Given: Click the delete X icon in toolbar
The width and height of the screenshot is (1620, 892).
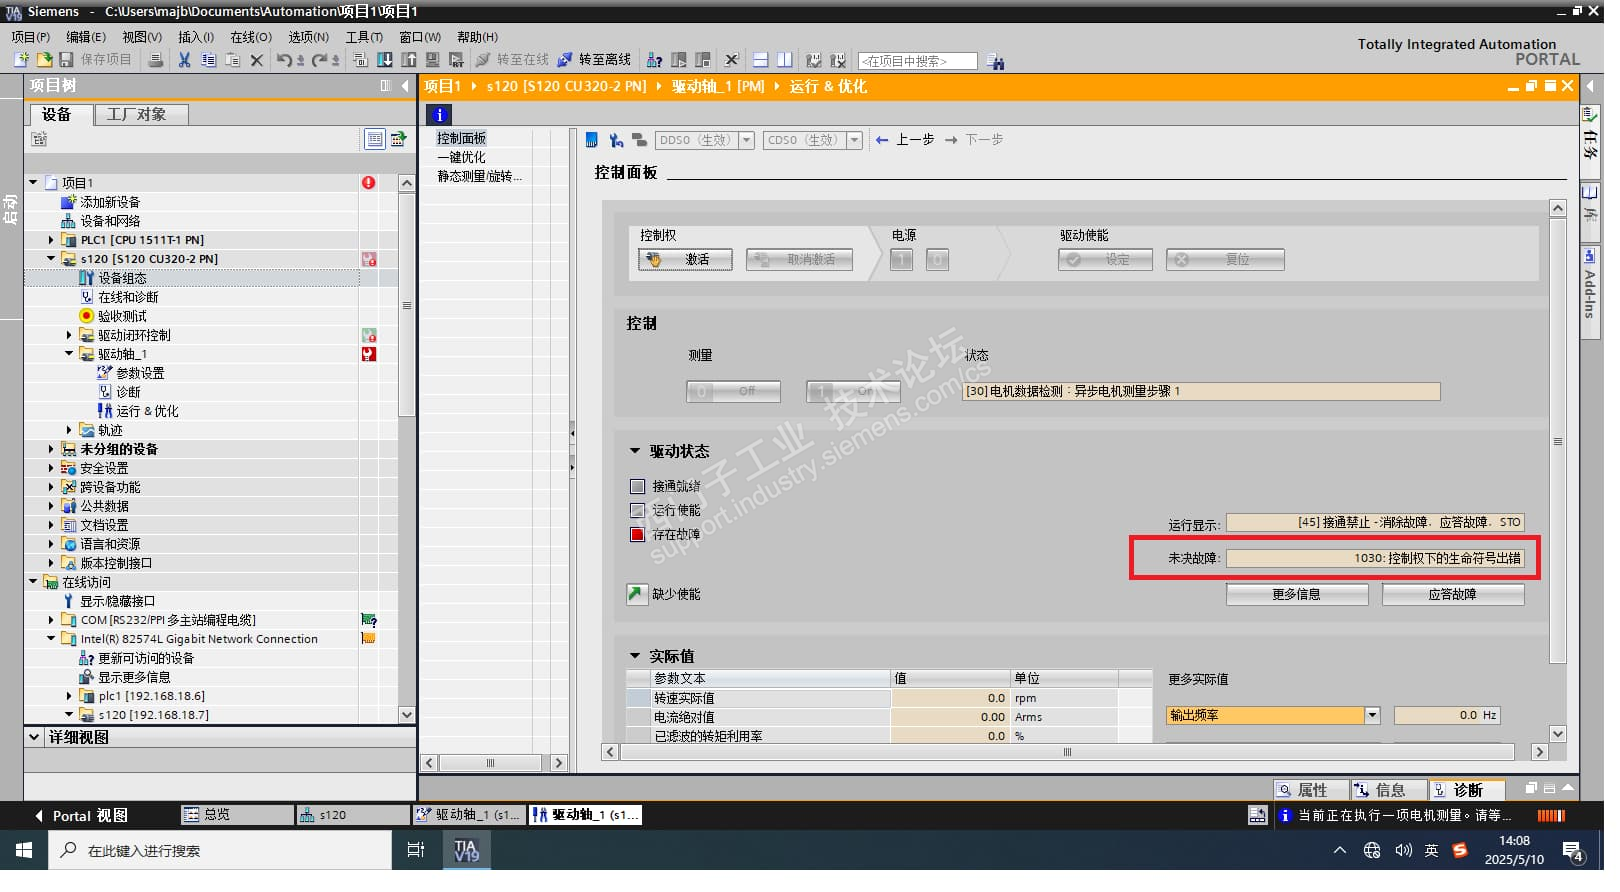Looking at the screenshot, I should [257, 60].
